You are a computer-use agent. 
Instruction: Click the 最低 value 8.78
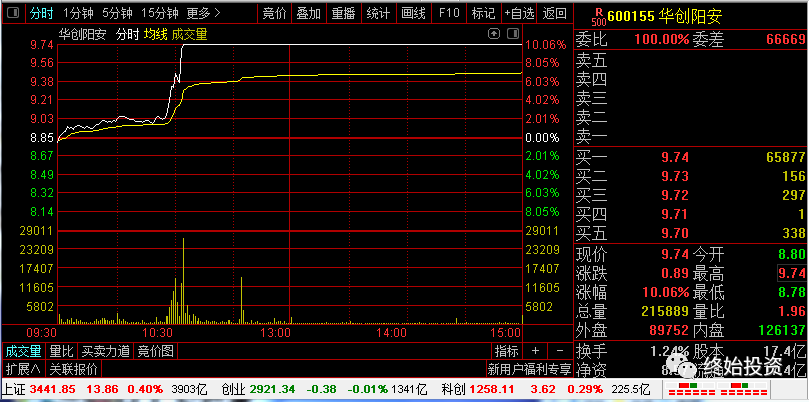pyautogui.click(x=791, y=292)
